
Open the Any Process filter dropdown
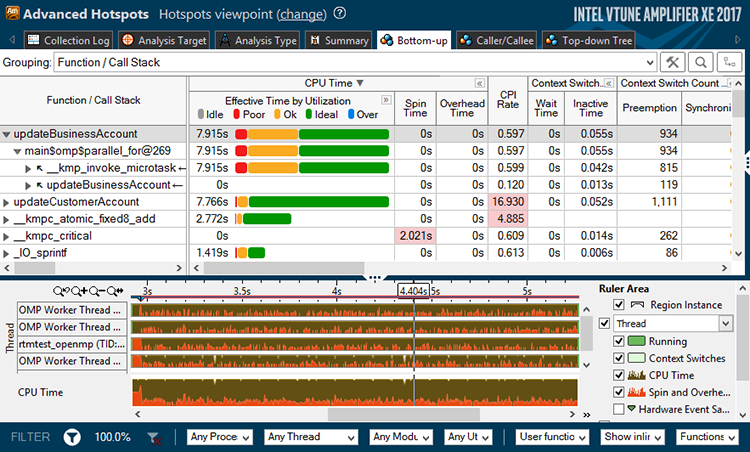[x=220, y=437]
